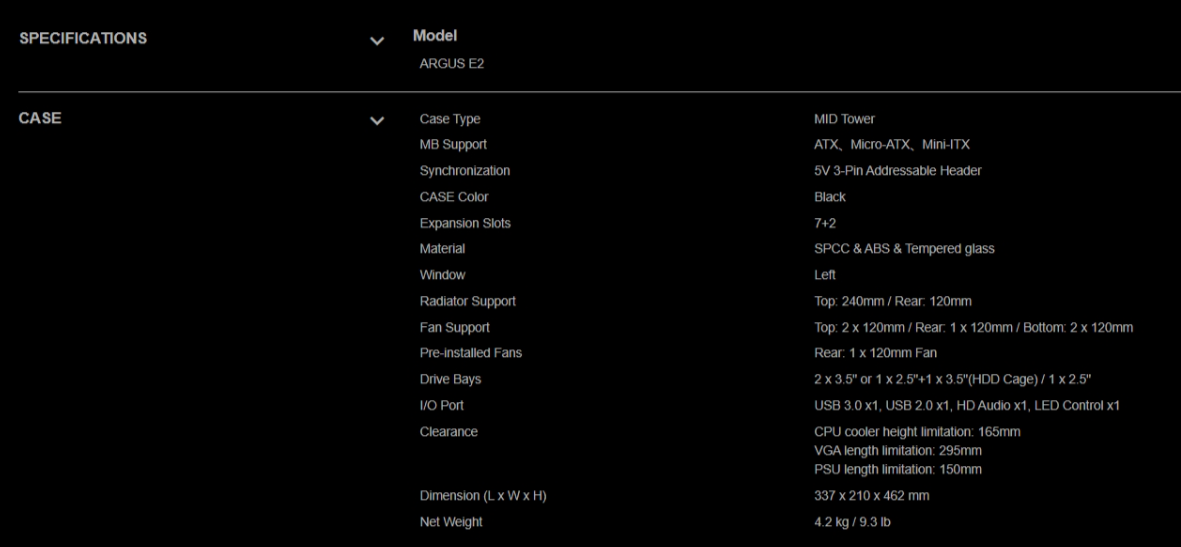1181x547 pixels.
Task: Select the Radiator Support label
Action: pos(468,301)
